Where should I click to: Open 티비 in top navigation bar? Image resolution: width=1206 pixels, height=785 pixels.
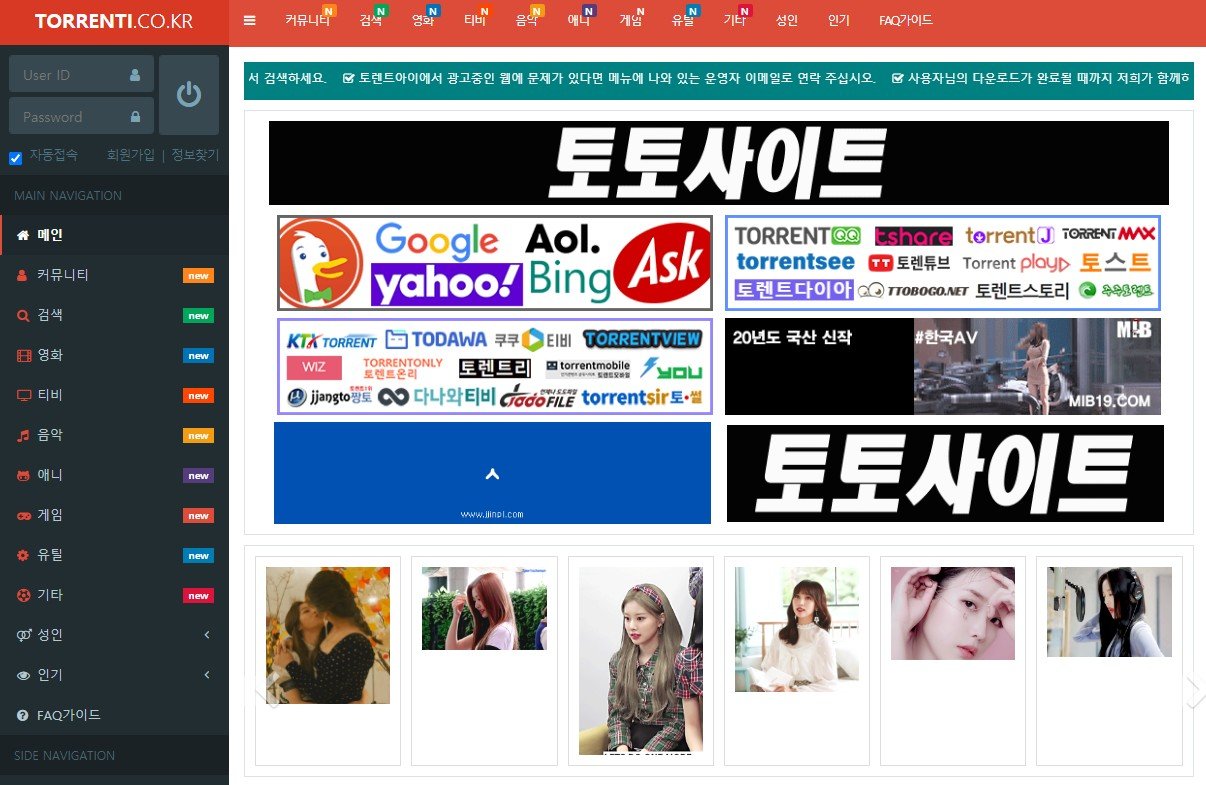tap(475, 20)
